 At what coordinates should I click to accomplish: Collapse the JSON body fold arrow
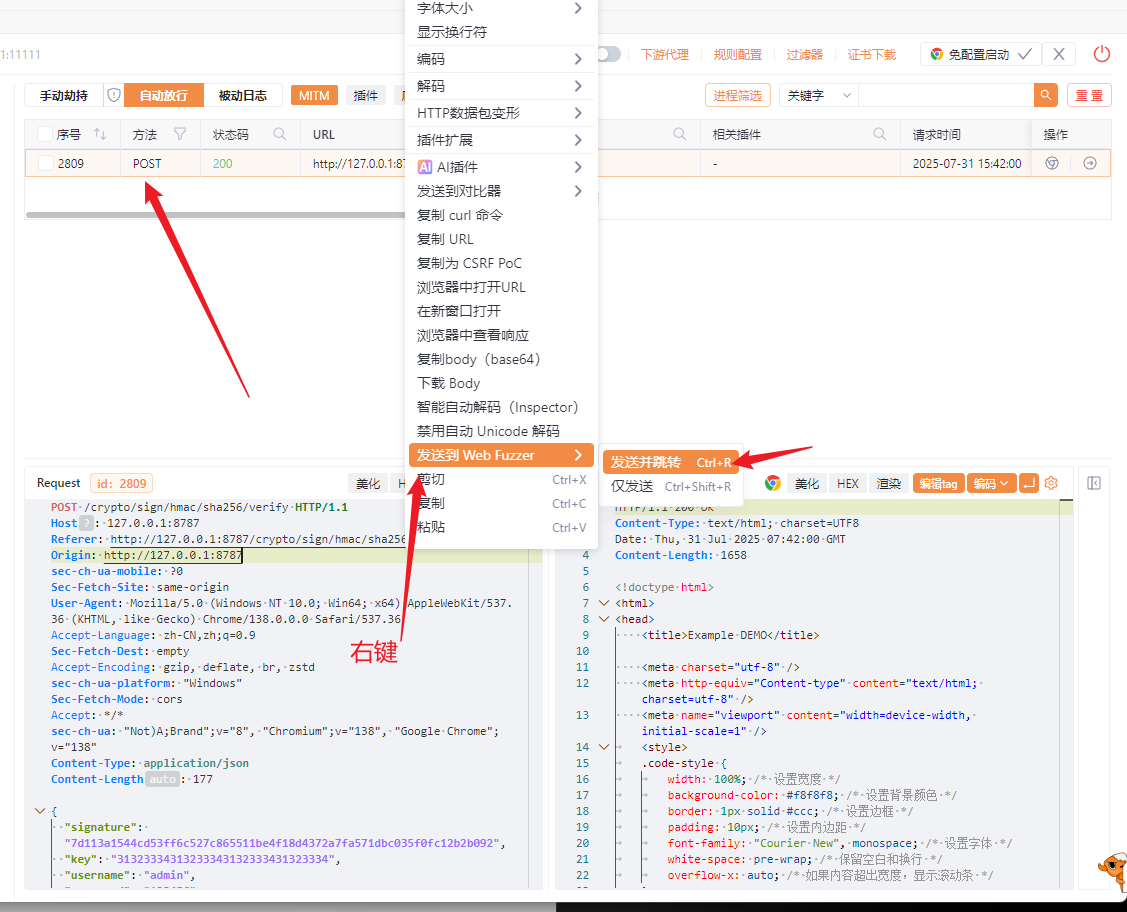[x=40, y=811]
